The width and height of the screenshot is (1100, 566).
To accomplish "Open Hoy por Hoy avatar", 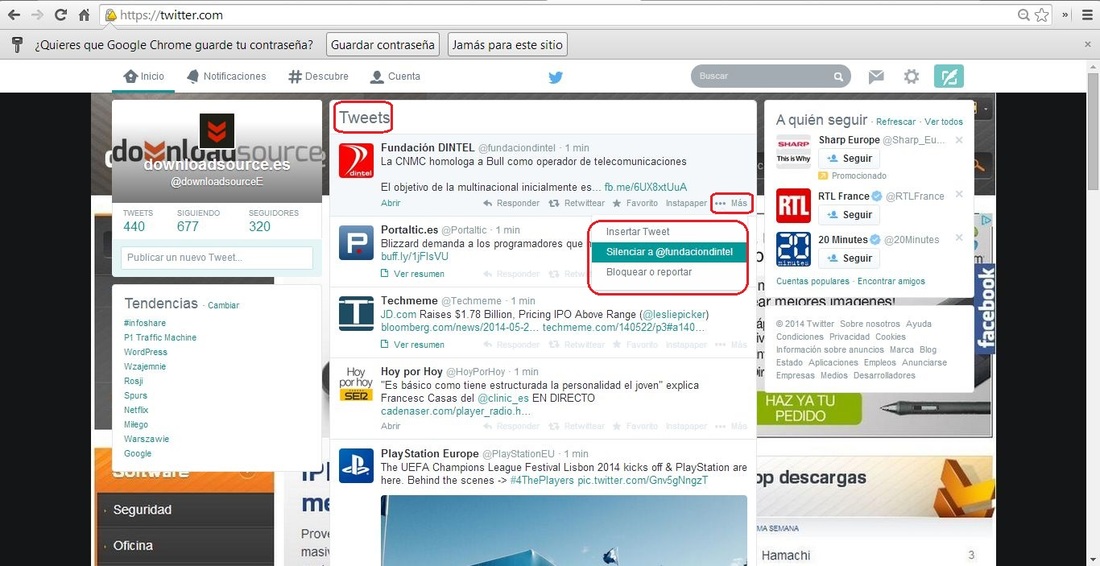I will 356,384.
